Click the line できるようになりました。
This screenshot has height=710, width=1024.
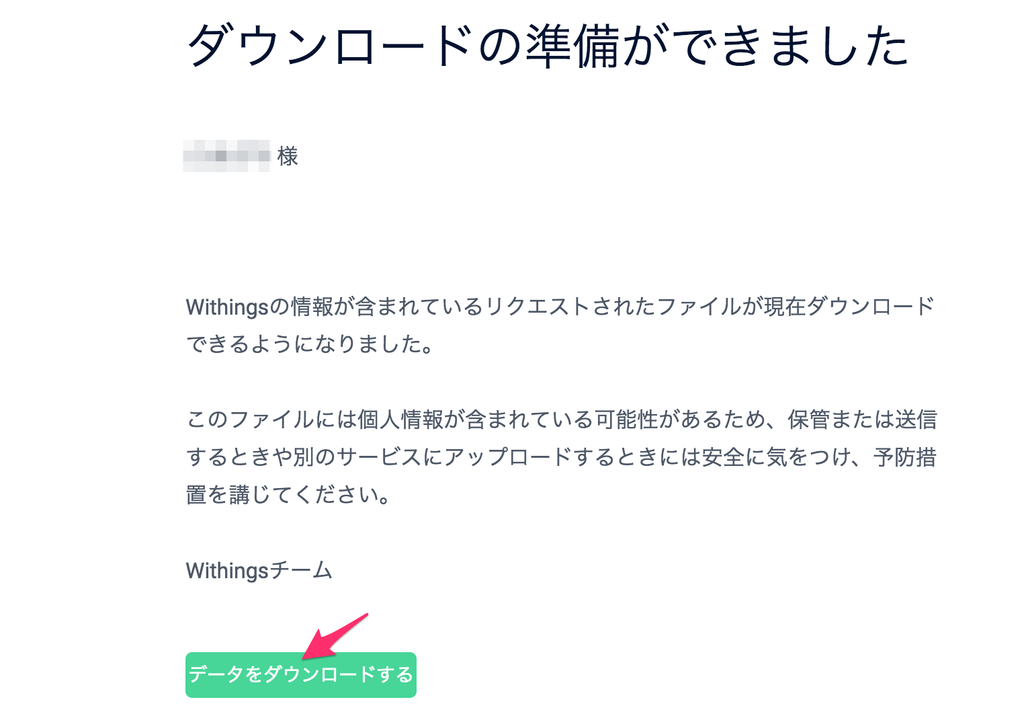(310, 344)
